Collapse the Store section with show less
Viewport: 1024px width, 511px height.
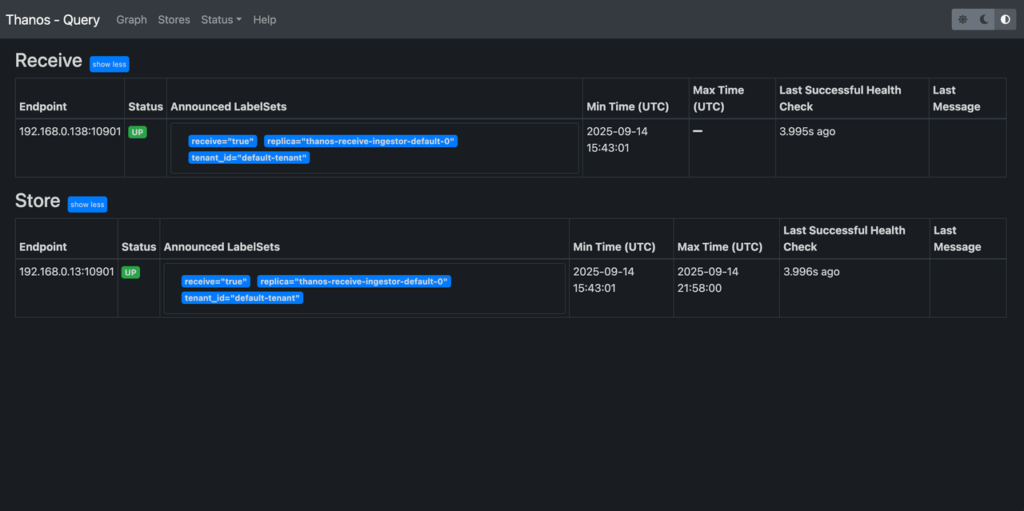click(88, 205)
